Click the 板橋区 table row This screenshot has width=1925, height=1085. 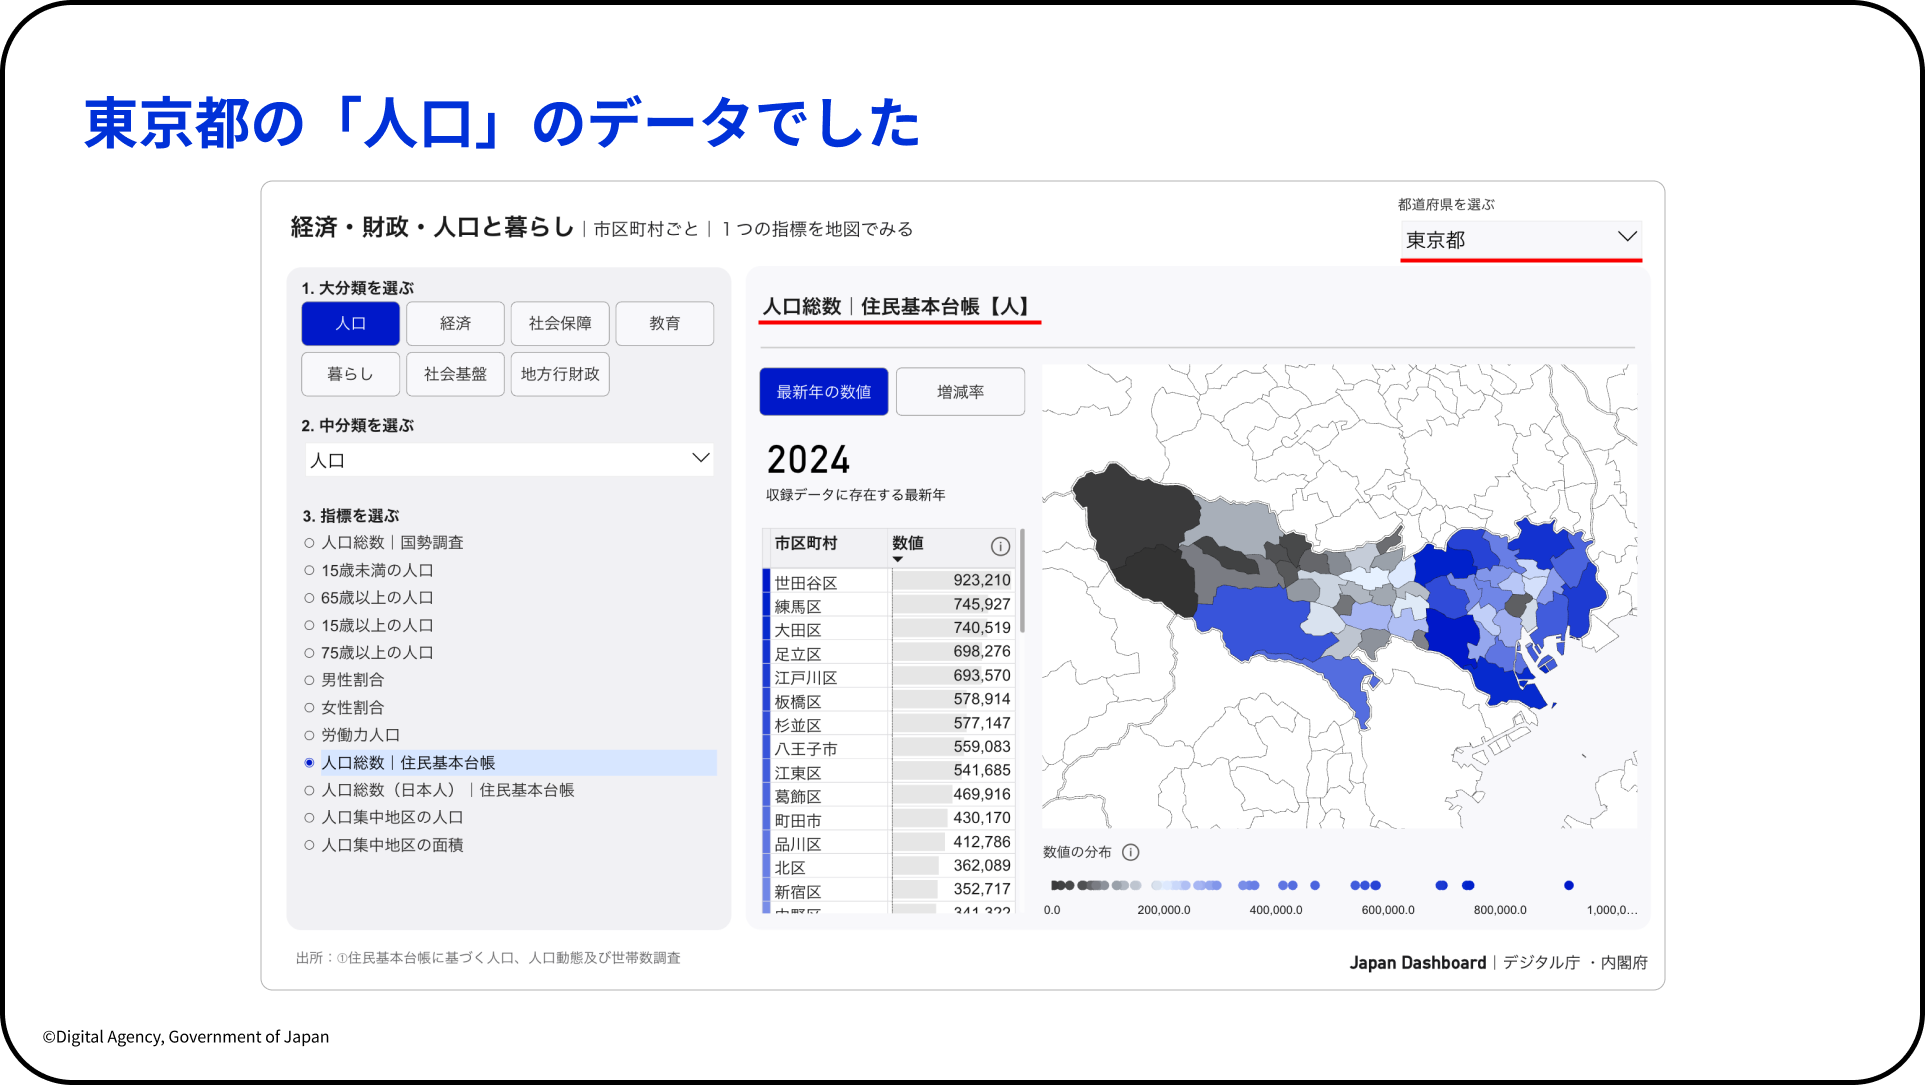[889, 700]
